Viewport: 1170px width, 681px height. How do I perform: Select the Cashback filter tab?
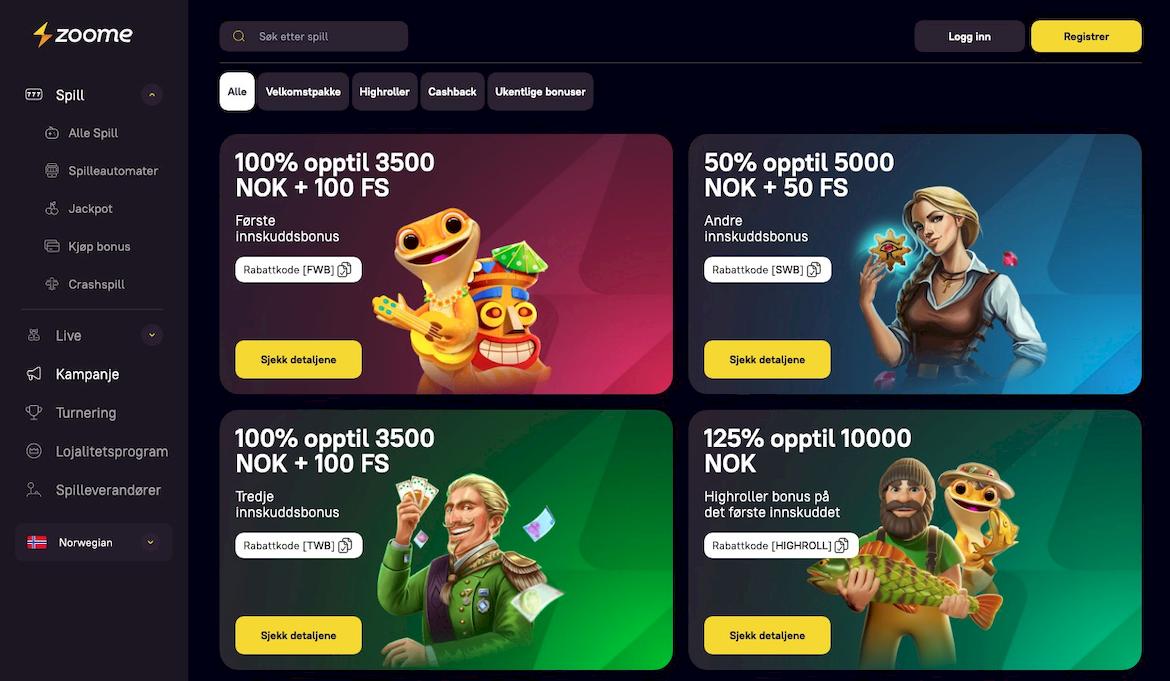pyautogui.click(x=452, y=92)
